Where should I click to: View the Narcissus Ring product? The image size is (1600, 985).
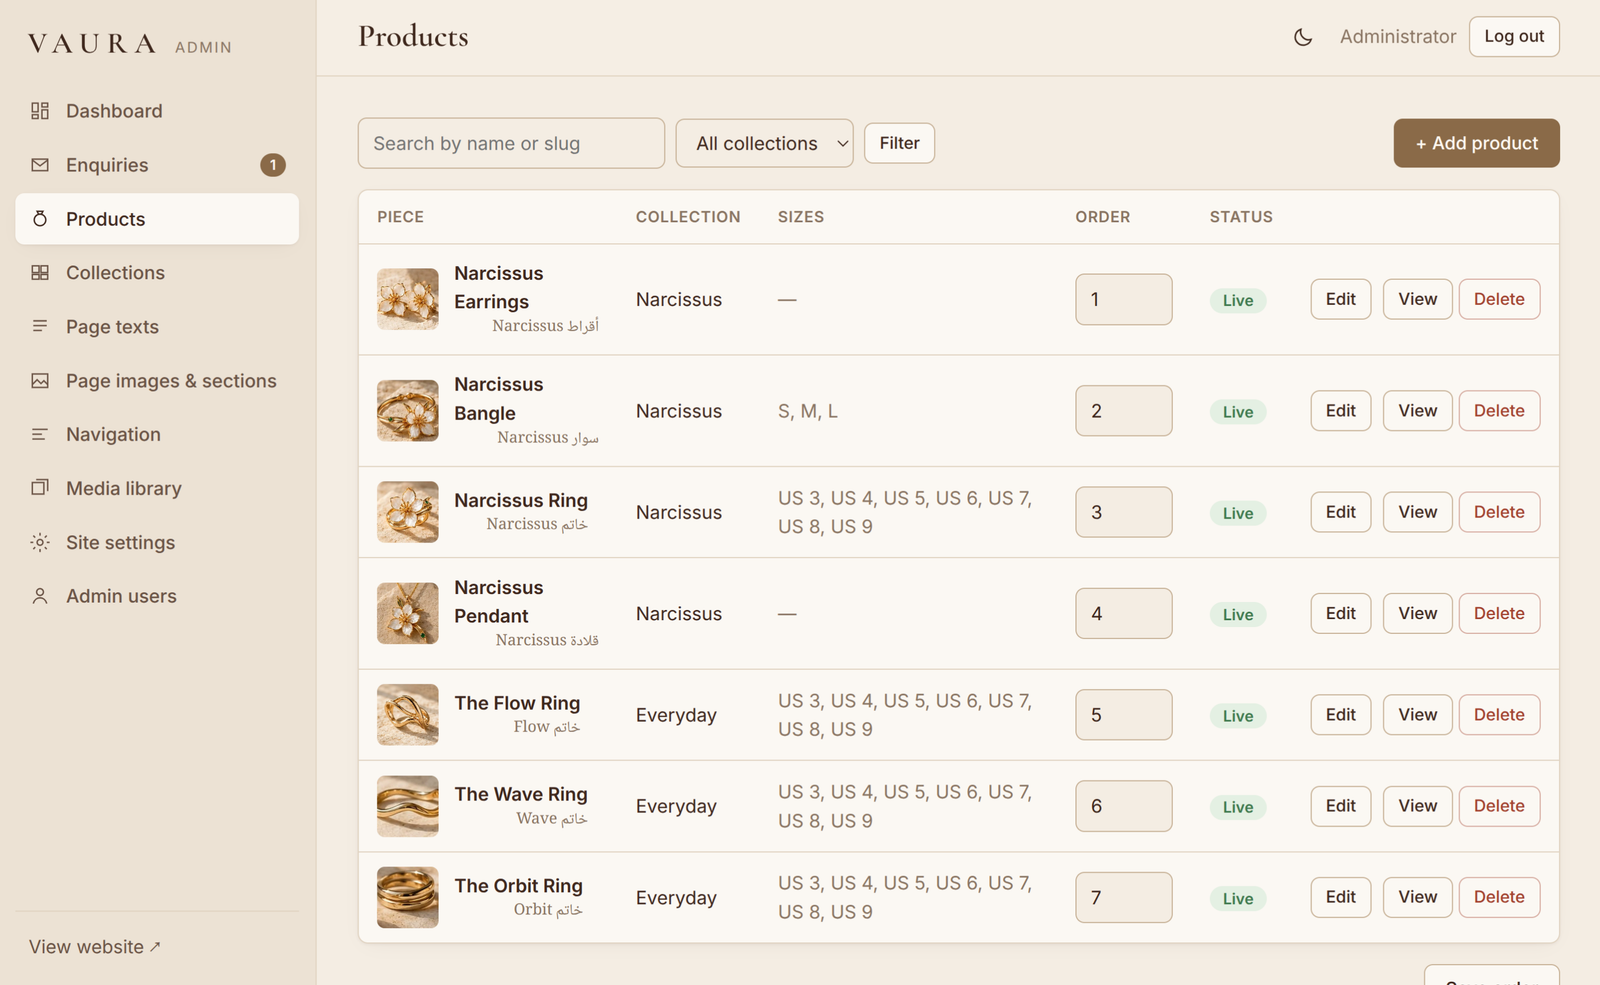[x=1417, y=512]
